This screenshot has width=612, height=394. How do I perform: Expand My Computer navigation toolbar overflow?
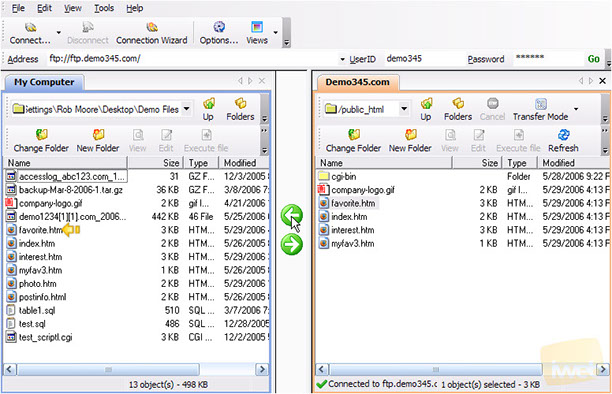click(x=264, y=119)
